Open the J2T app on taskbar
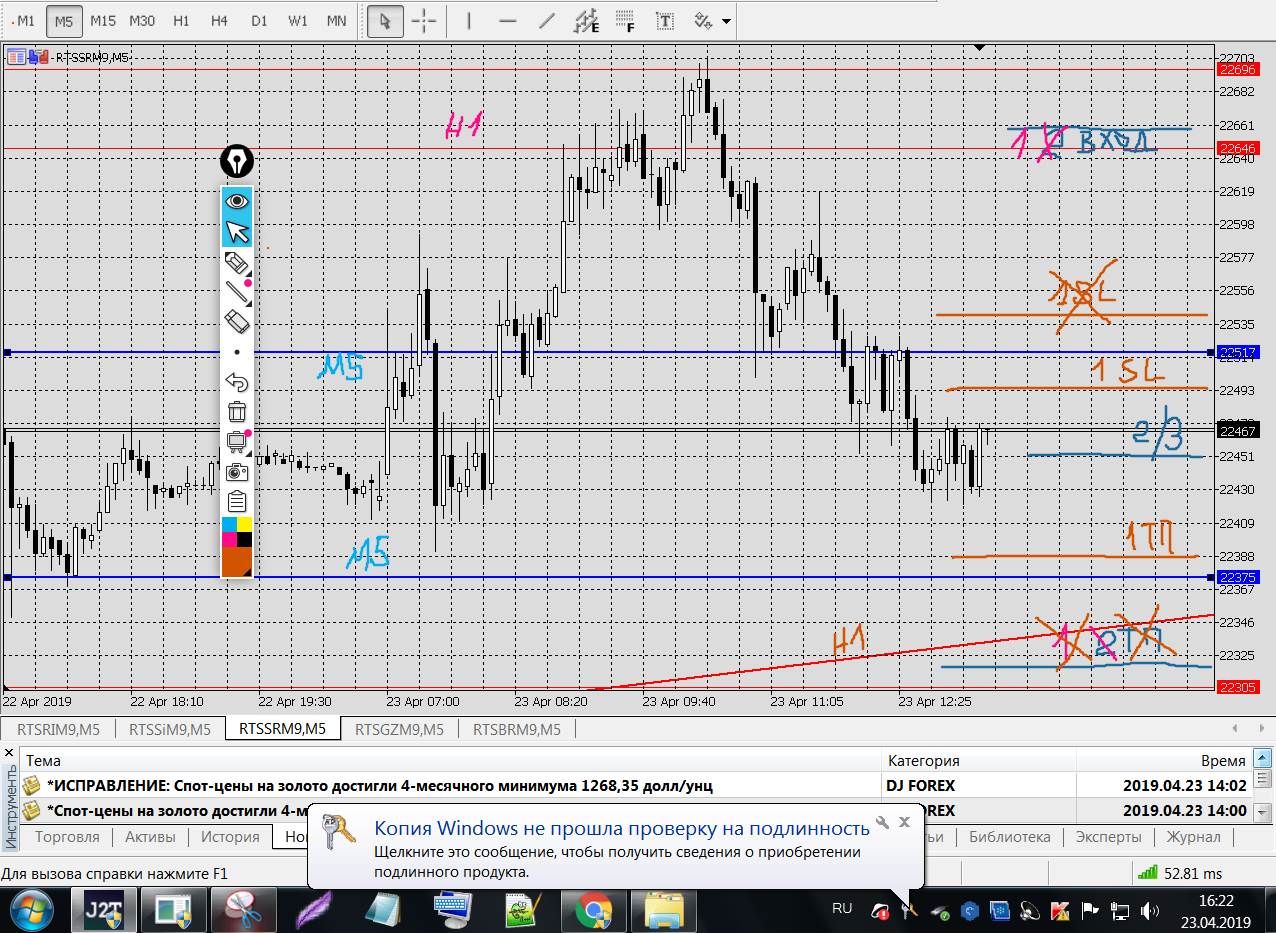 click(103, 910)
